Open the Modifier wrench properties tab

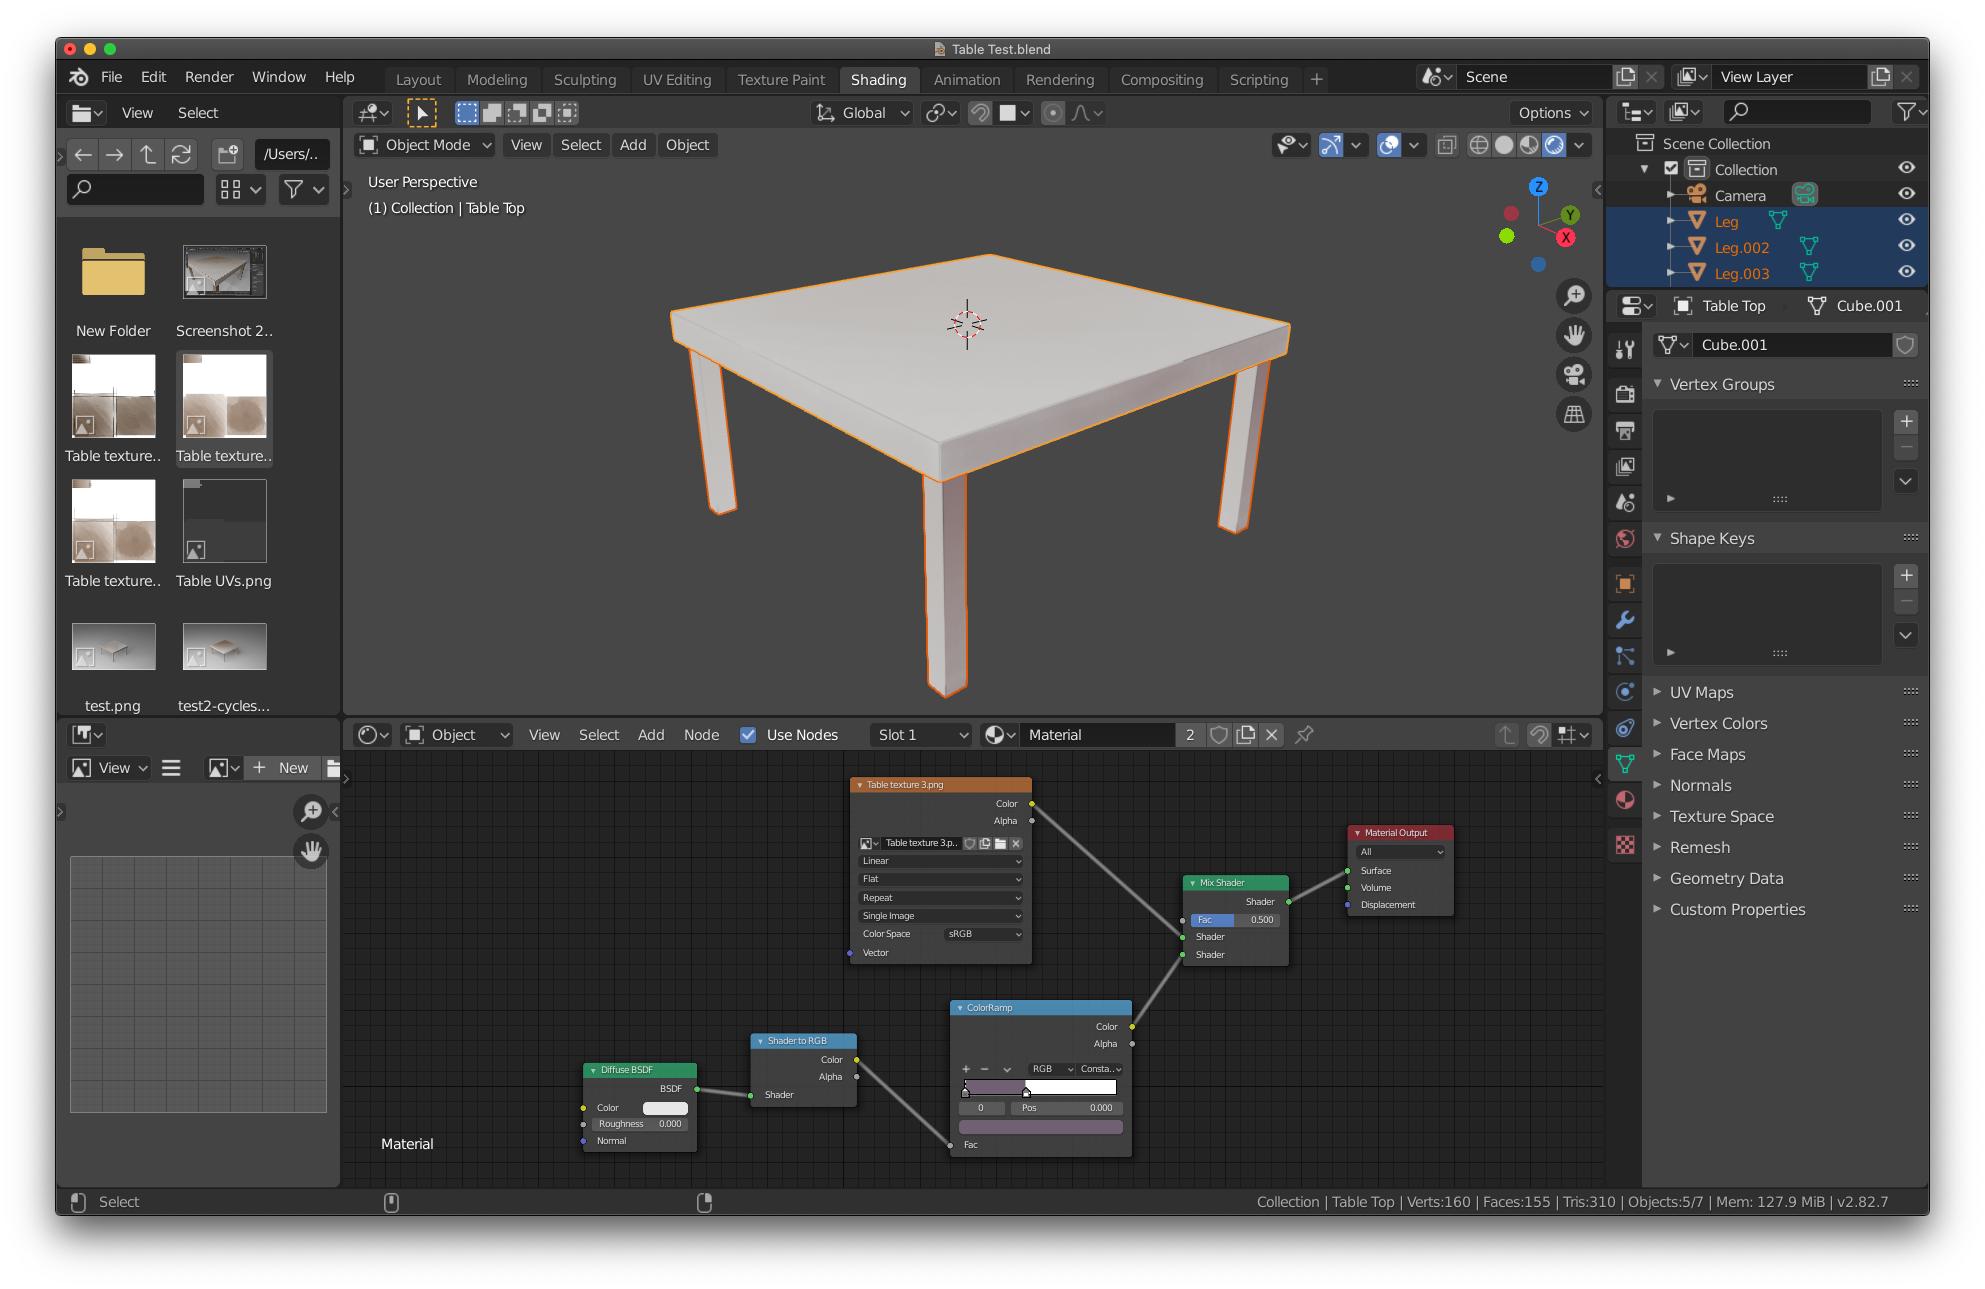point(1625,620)
